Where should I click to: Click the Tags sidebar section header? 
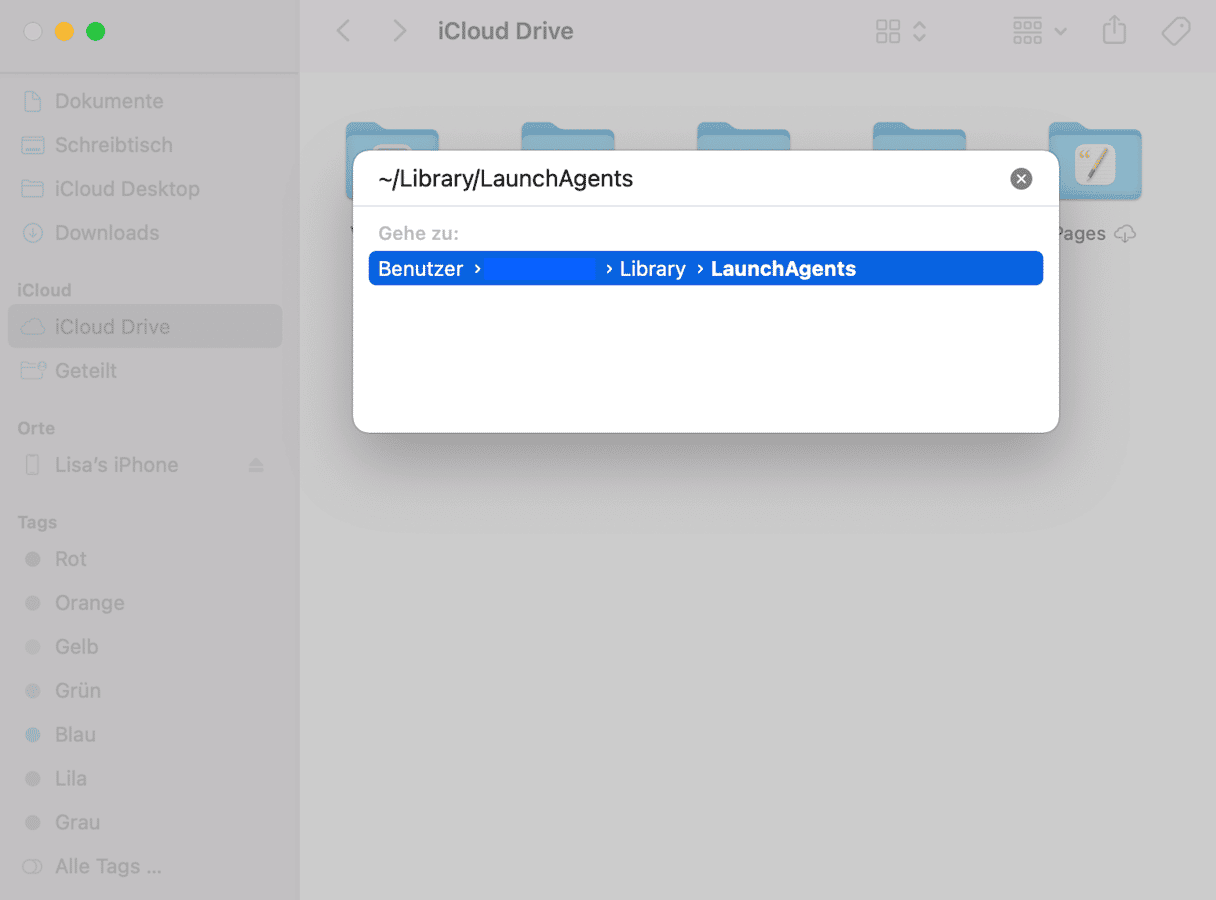[37, 522]
